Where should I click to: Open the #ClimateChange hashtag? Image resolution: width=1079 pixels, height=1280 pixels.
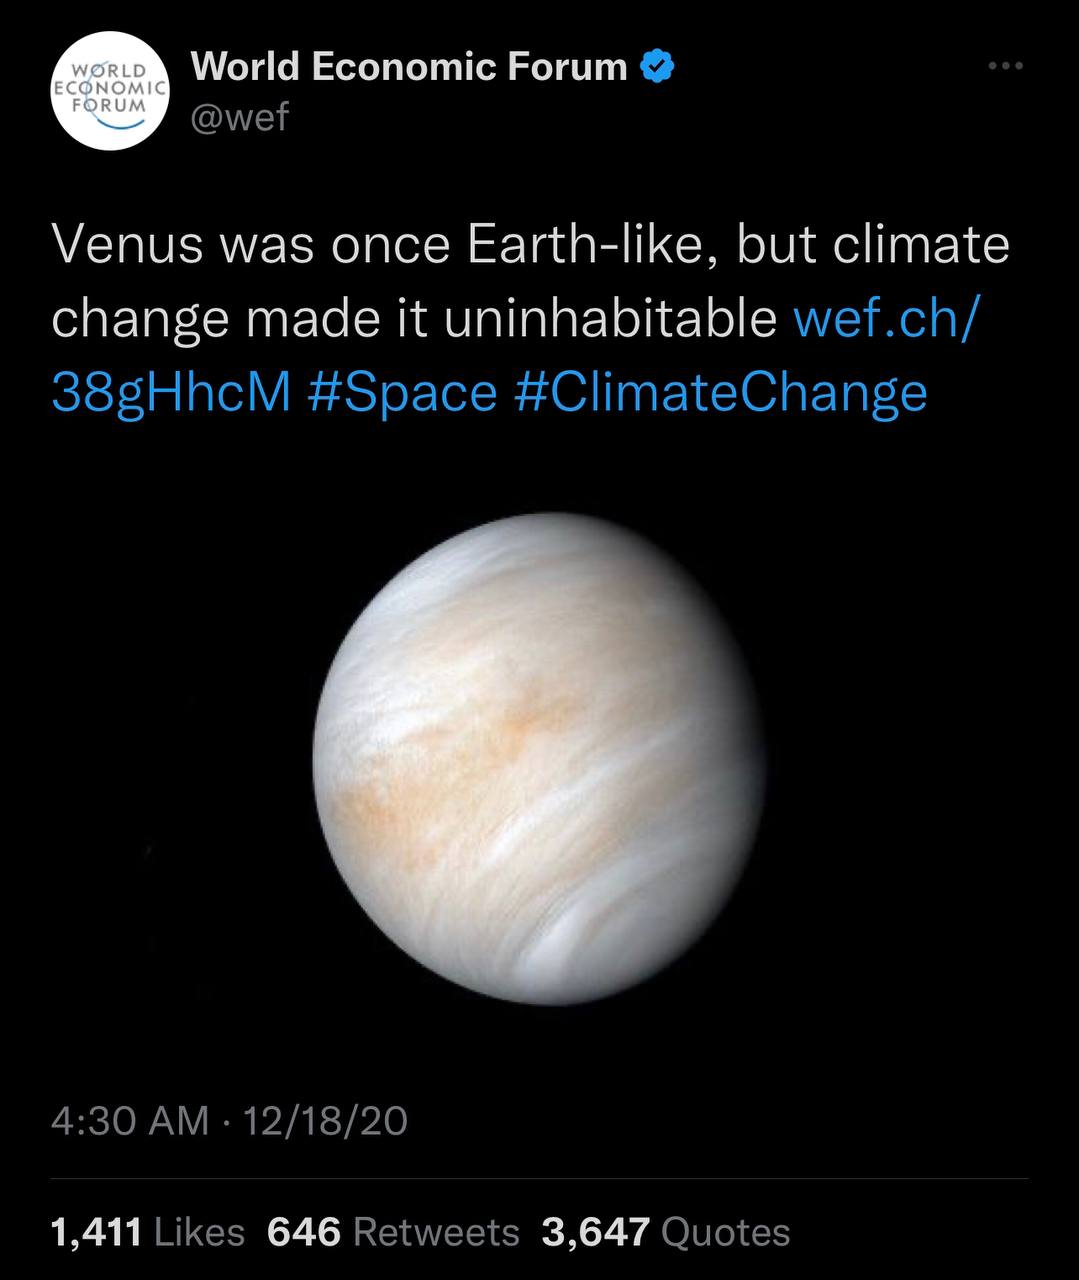pos(720,392)
